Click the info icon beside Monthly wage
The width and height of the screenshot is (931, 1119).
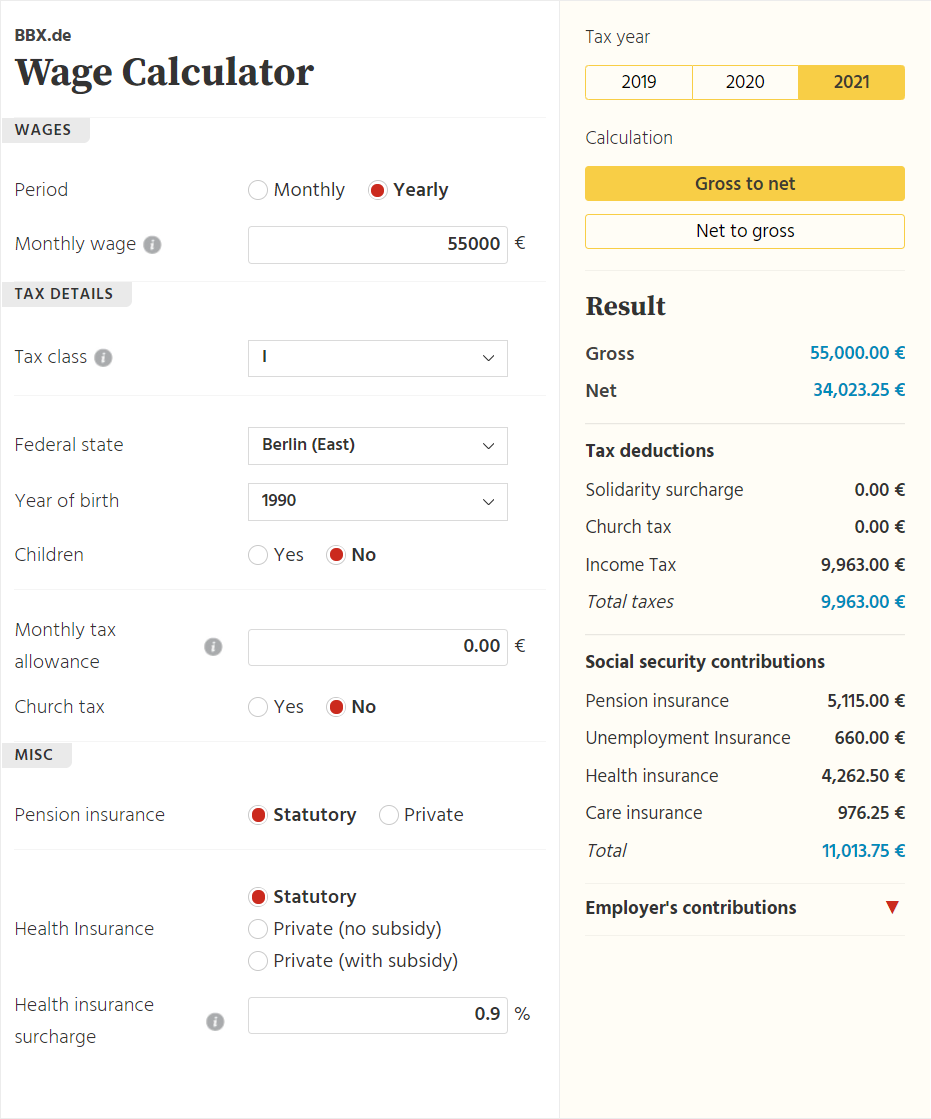152,245
